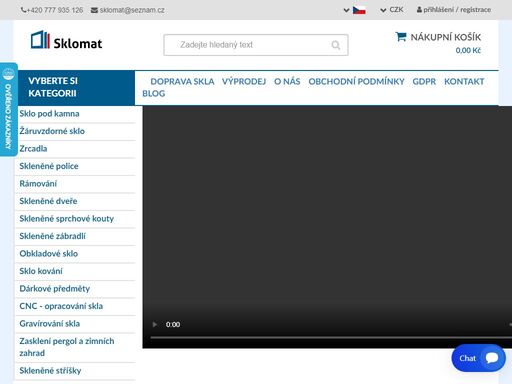The height and width of the screenshot is (384, 512).
Task: Open KONTAKT menu item
Action: click(x=464, y=81)
